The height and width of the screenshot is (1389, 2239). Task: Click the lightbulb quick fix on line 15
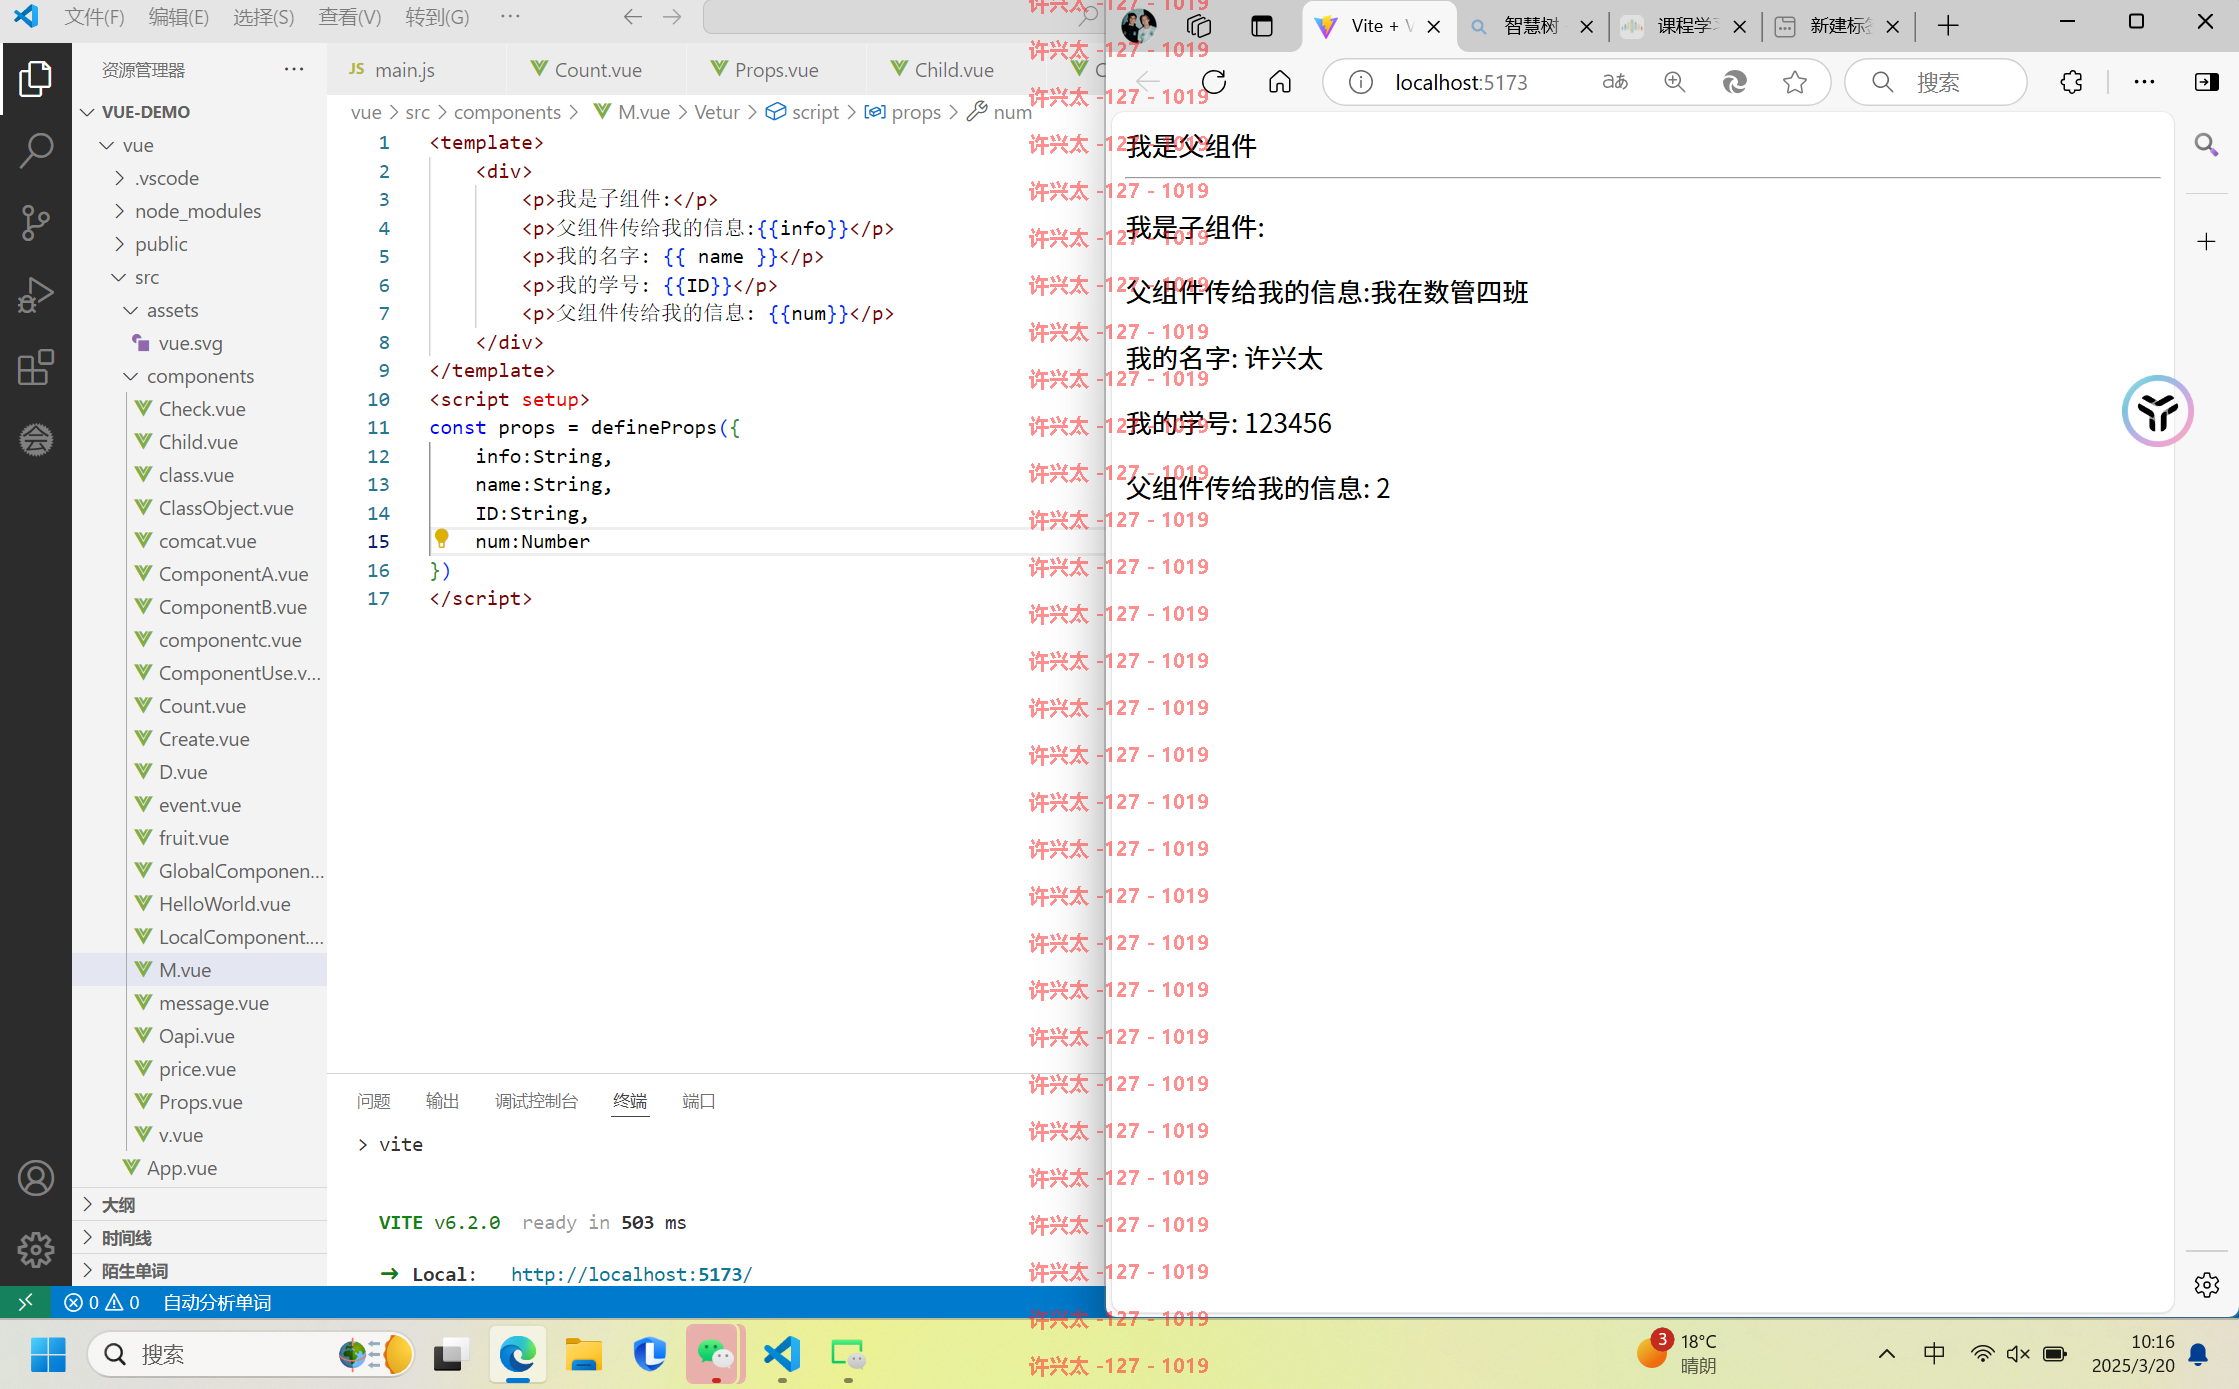click(441, 539)
